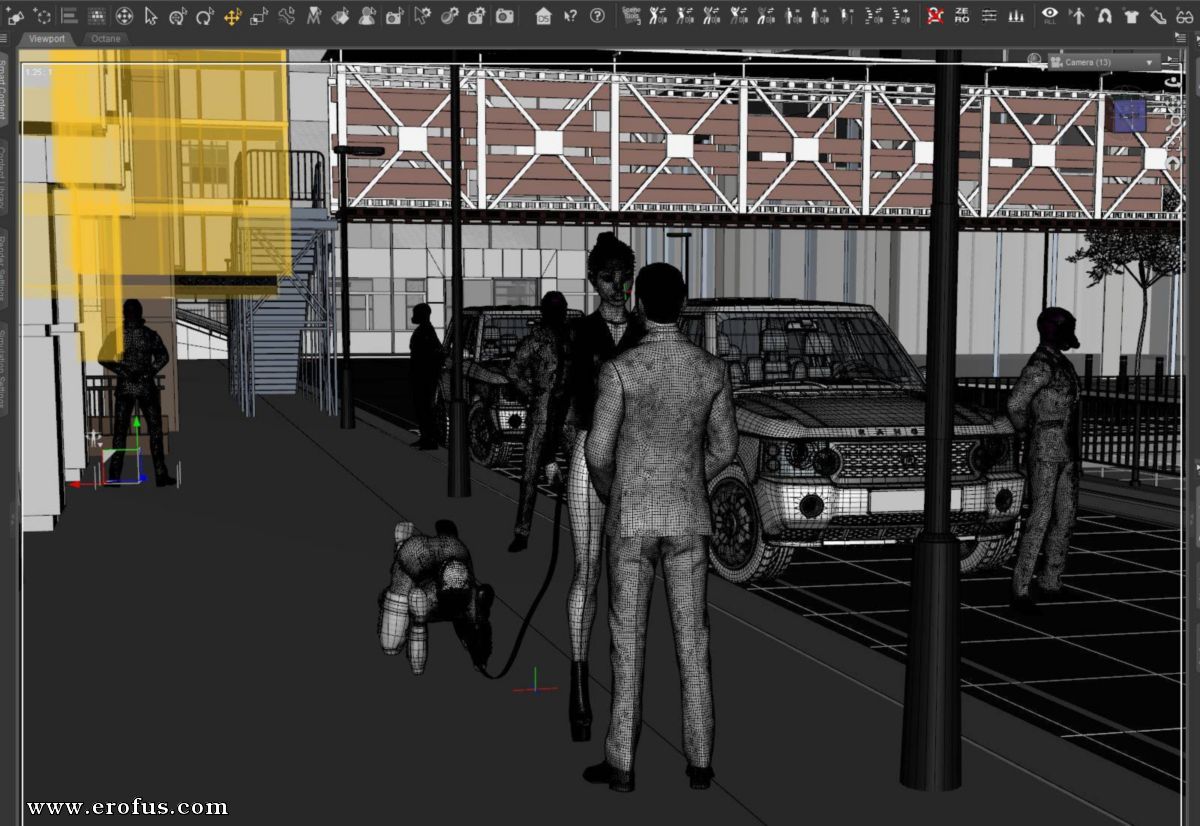Viewport: 1200px width, 826px height.
Task: Select the Node Selection arrow tool
Action: pos(151,15)
